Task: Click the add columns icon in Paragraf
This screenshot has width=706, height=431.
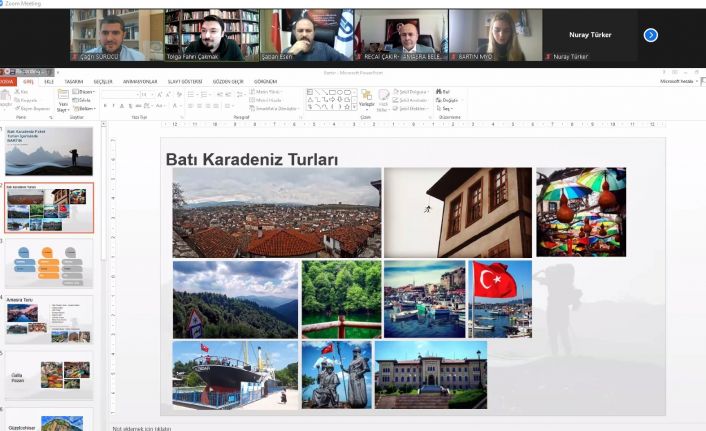Action: click(x=229, y=106)
